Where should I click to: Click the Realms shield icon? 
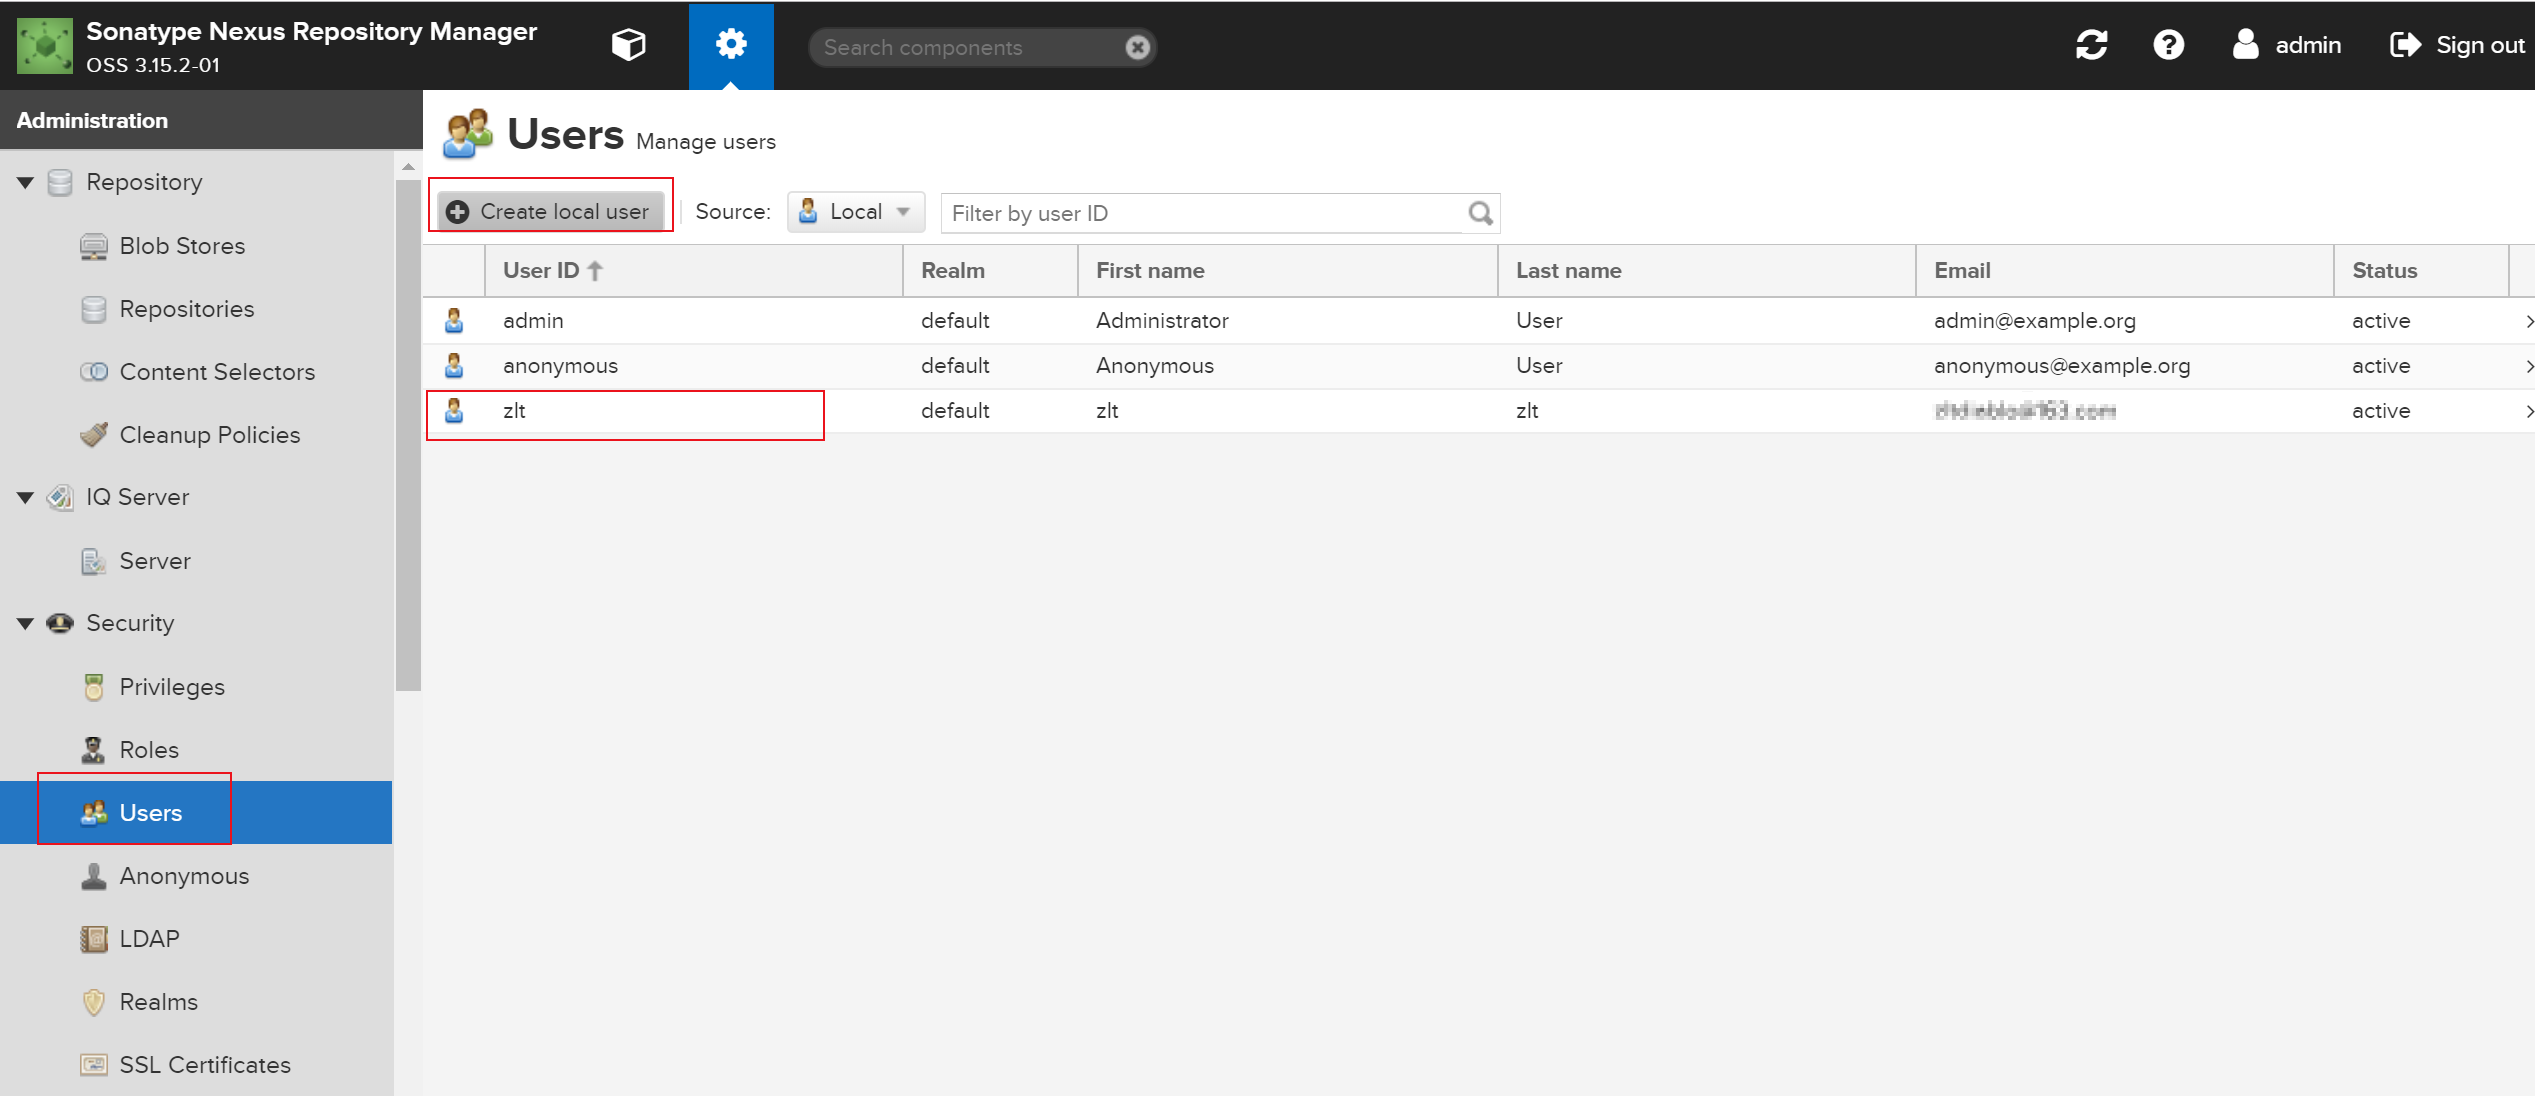click(94, 1002)
